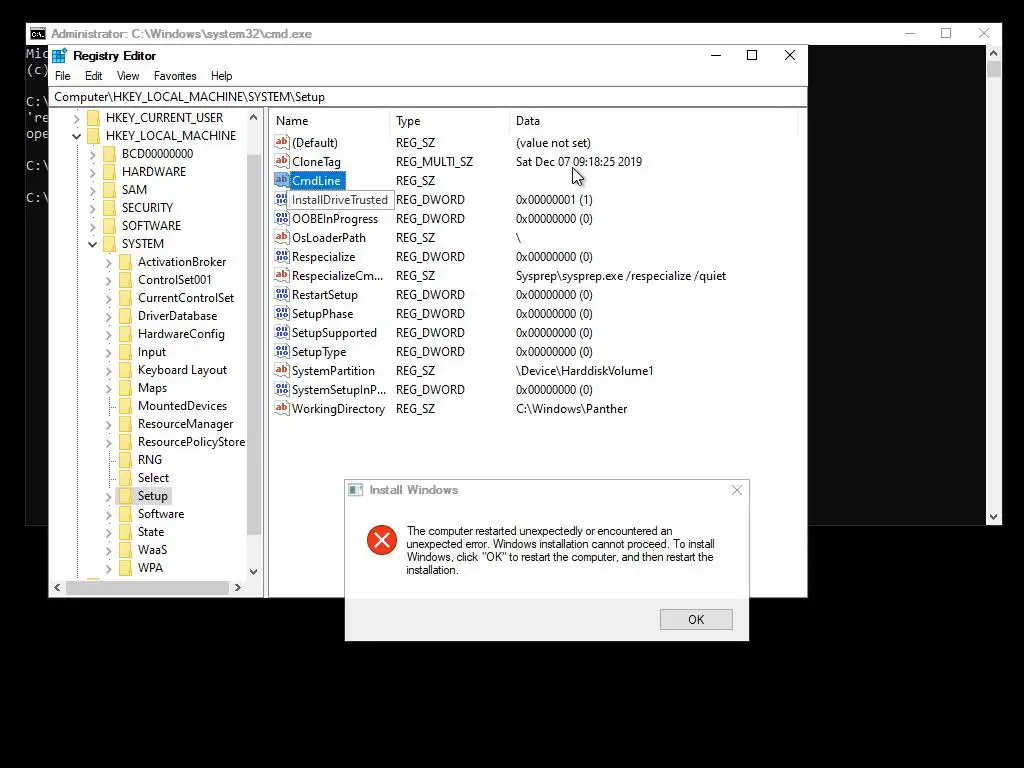Select the RespecializeCm... string icon
The image size is (1024, 768).
point(281,274)
